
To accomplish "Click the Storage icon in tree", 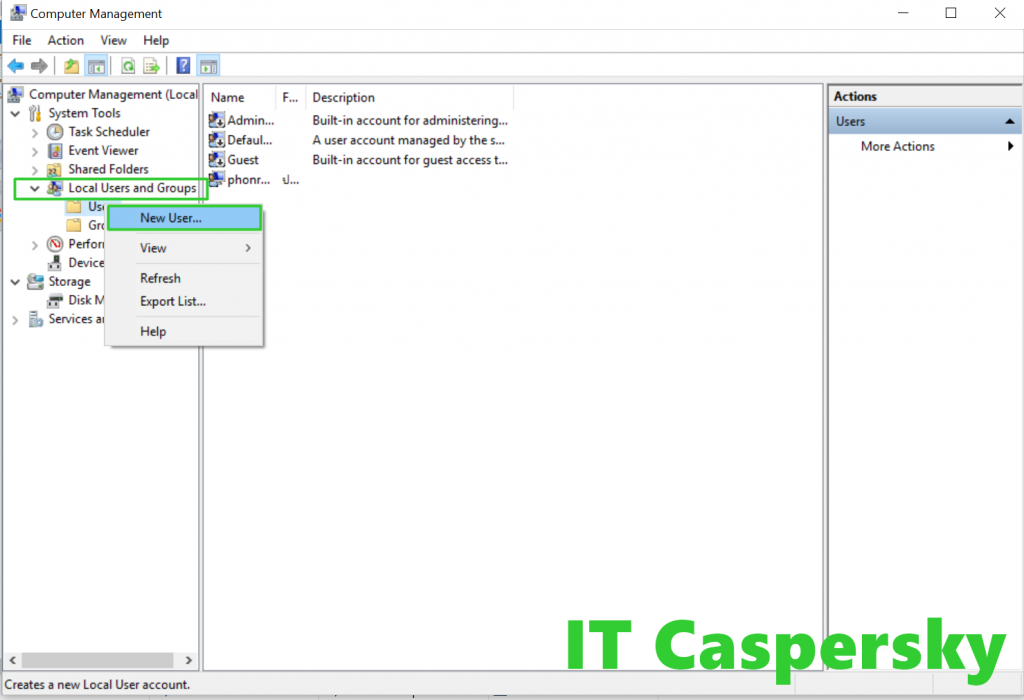I will tap(35, 282).
